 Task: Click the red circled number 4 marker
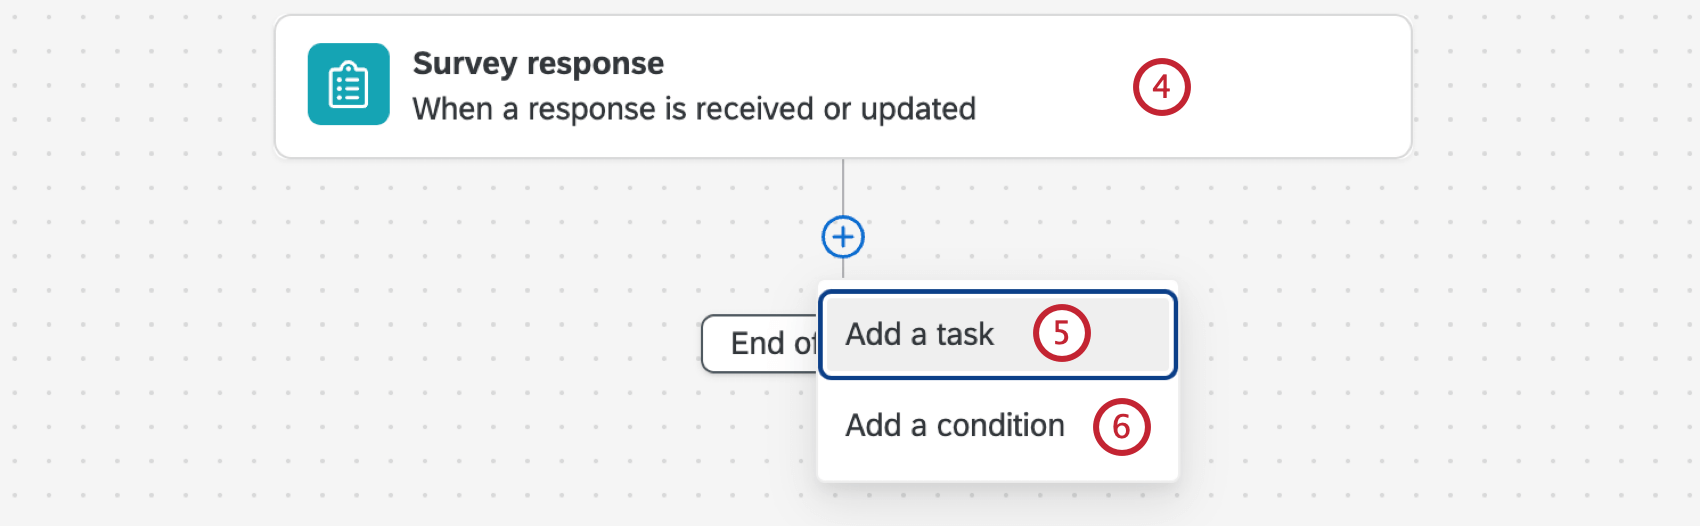coord(1161,87)
